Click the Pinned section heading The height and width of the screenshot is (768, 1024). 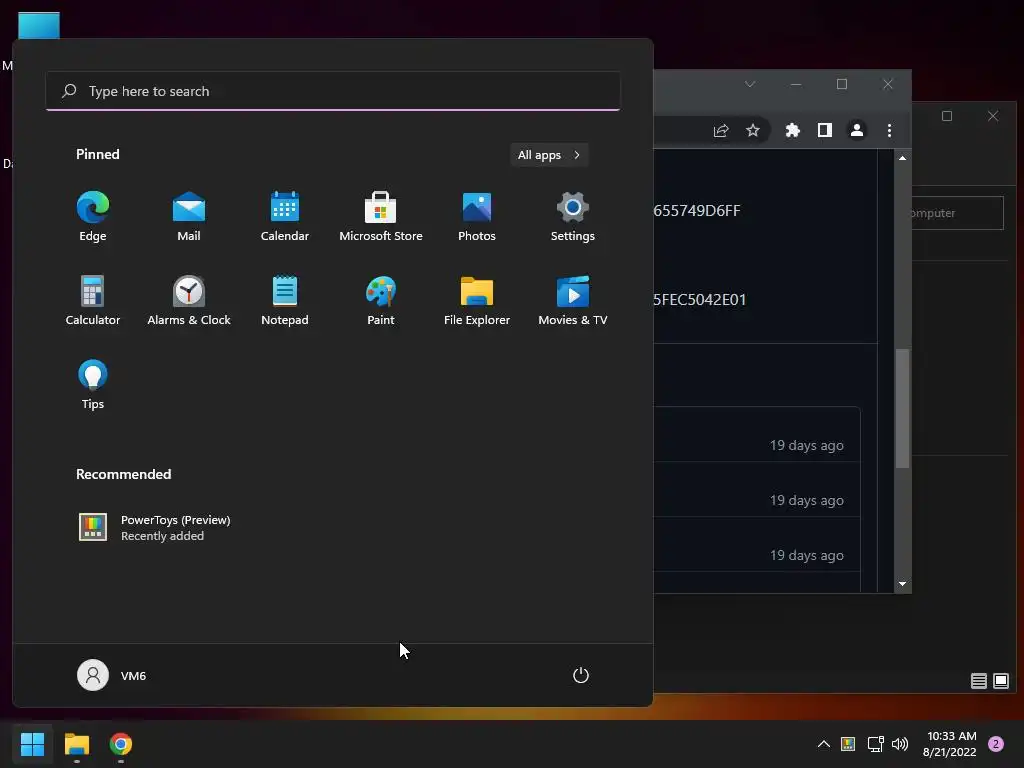click(97, 154)
